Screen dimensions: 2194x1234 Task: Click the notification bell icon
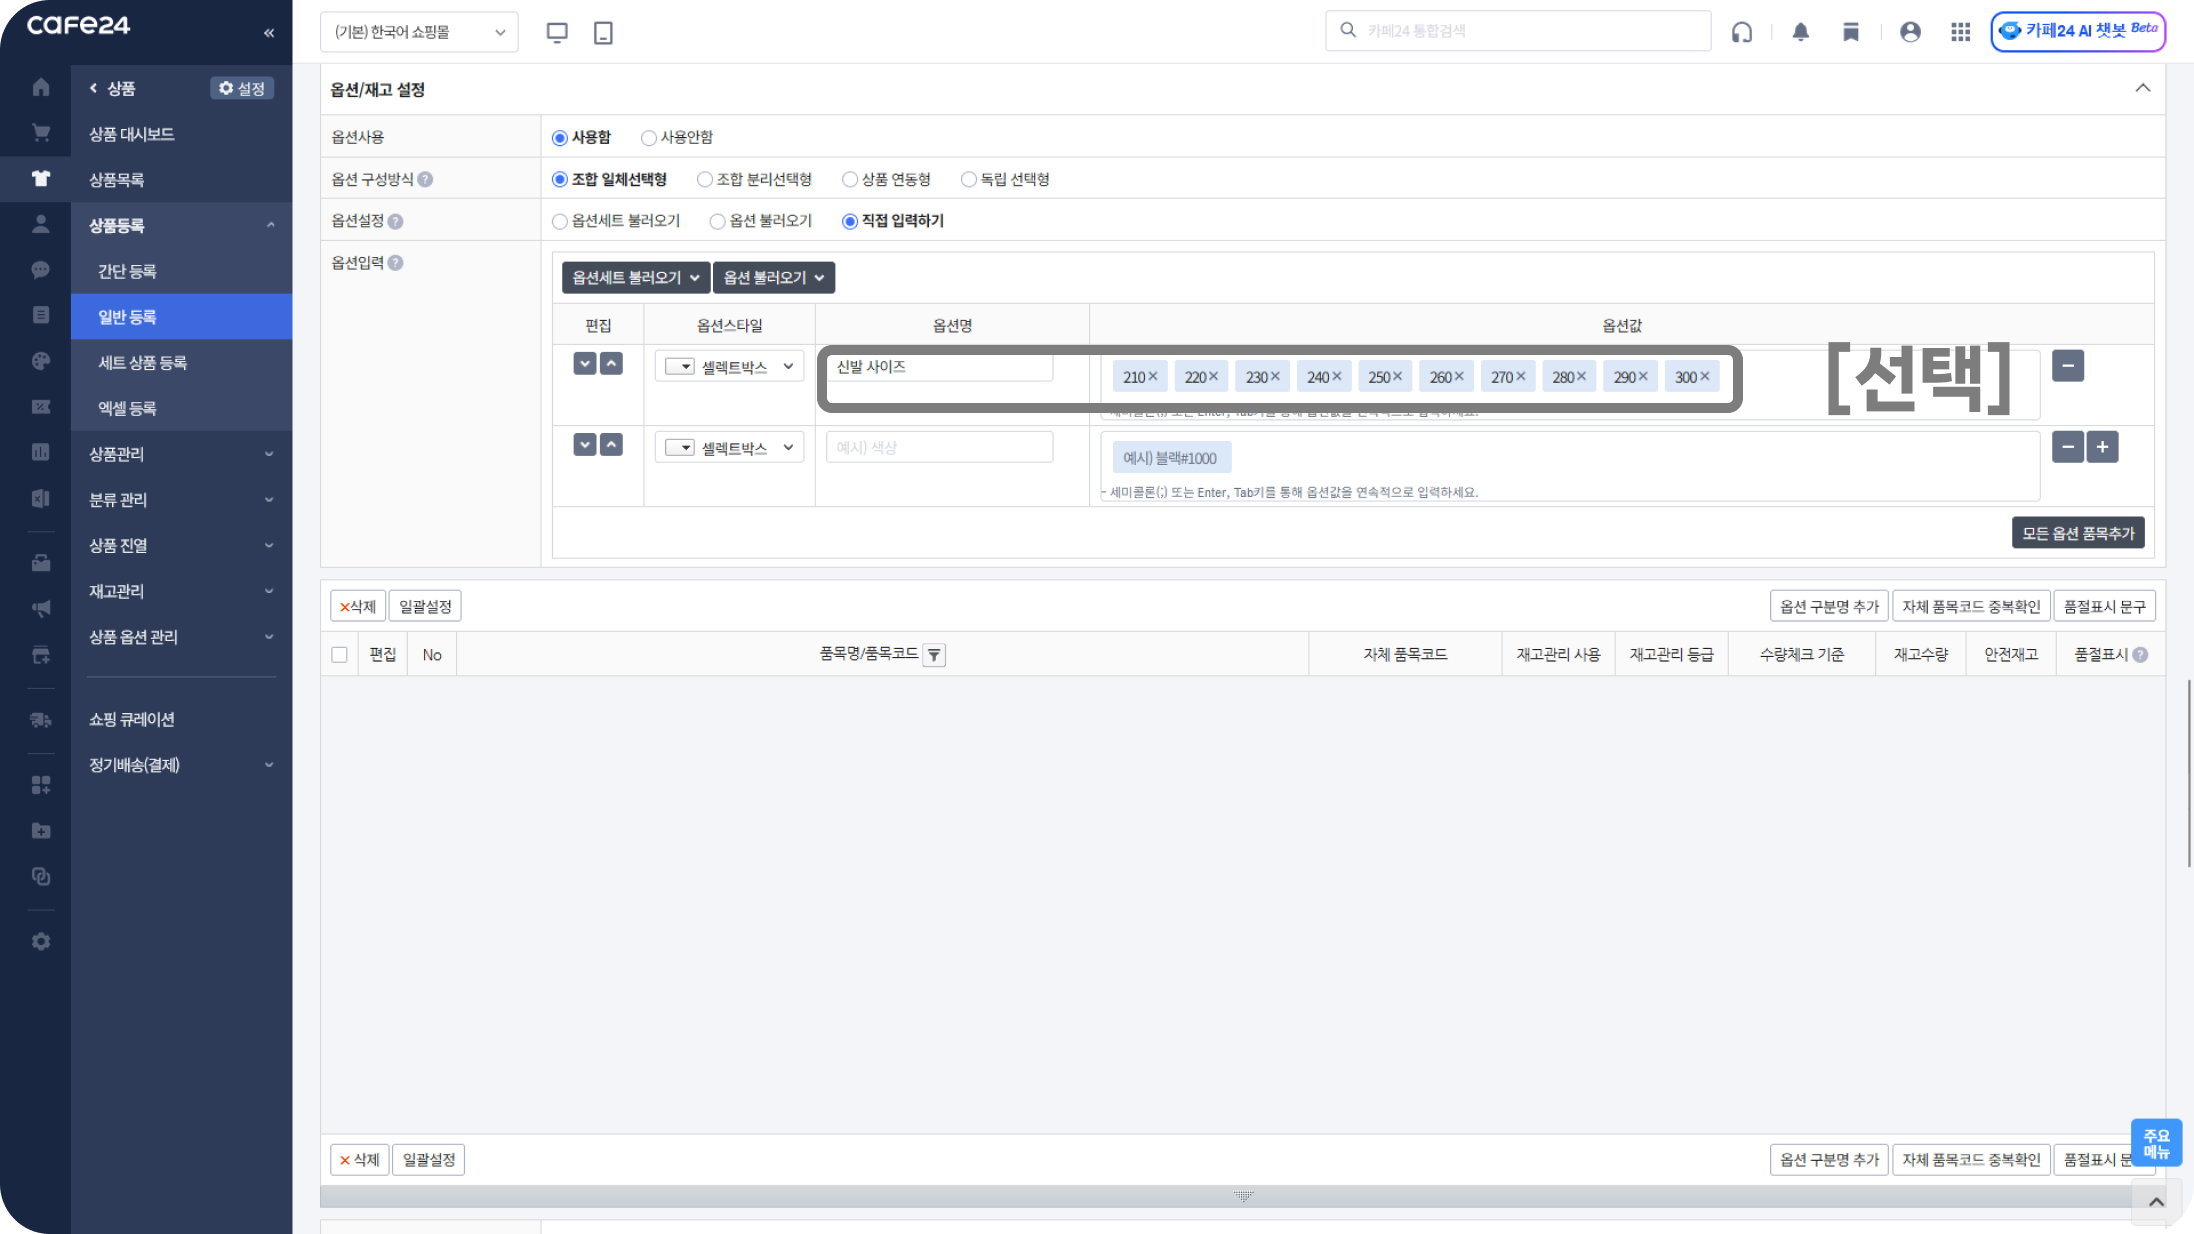click(1800, 32)
